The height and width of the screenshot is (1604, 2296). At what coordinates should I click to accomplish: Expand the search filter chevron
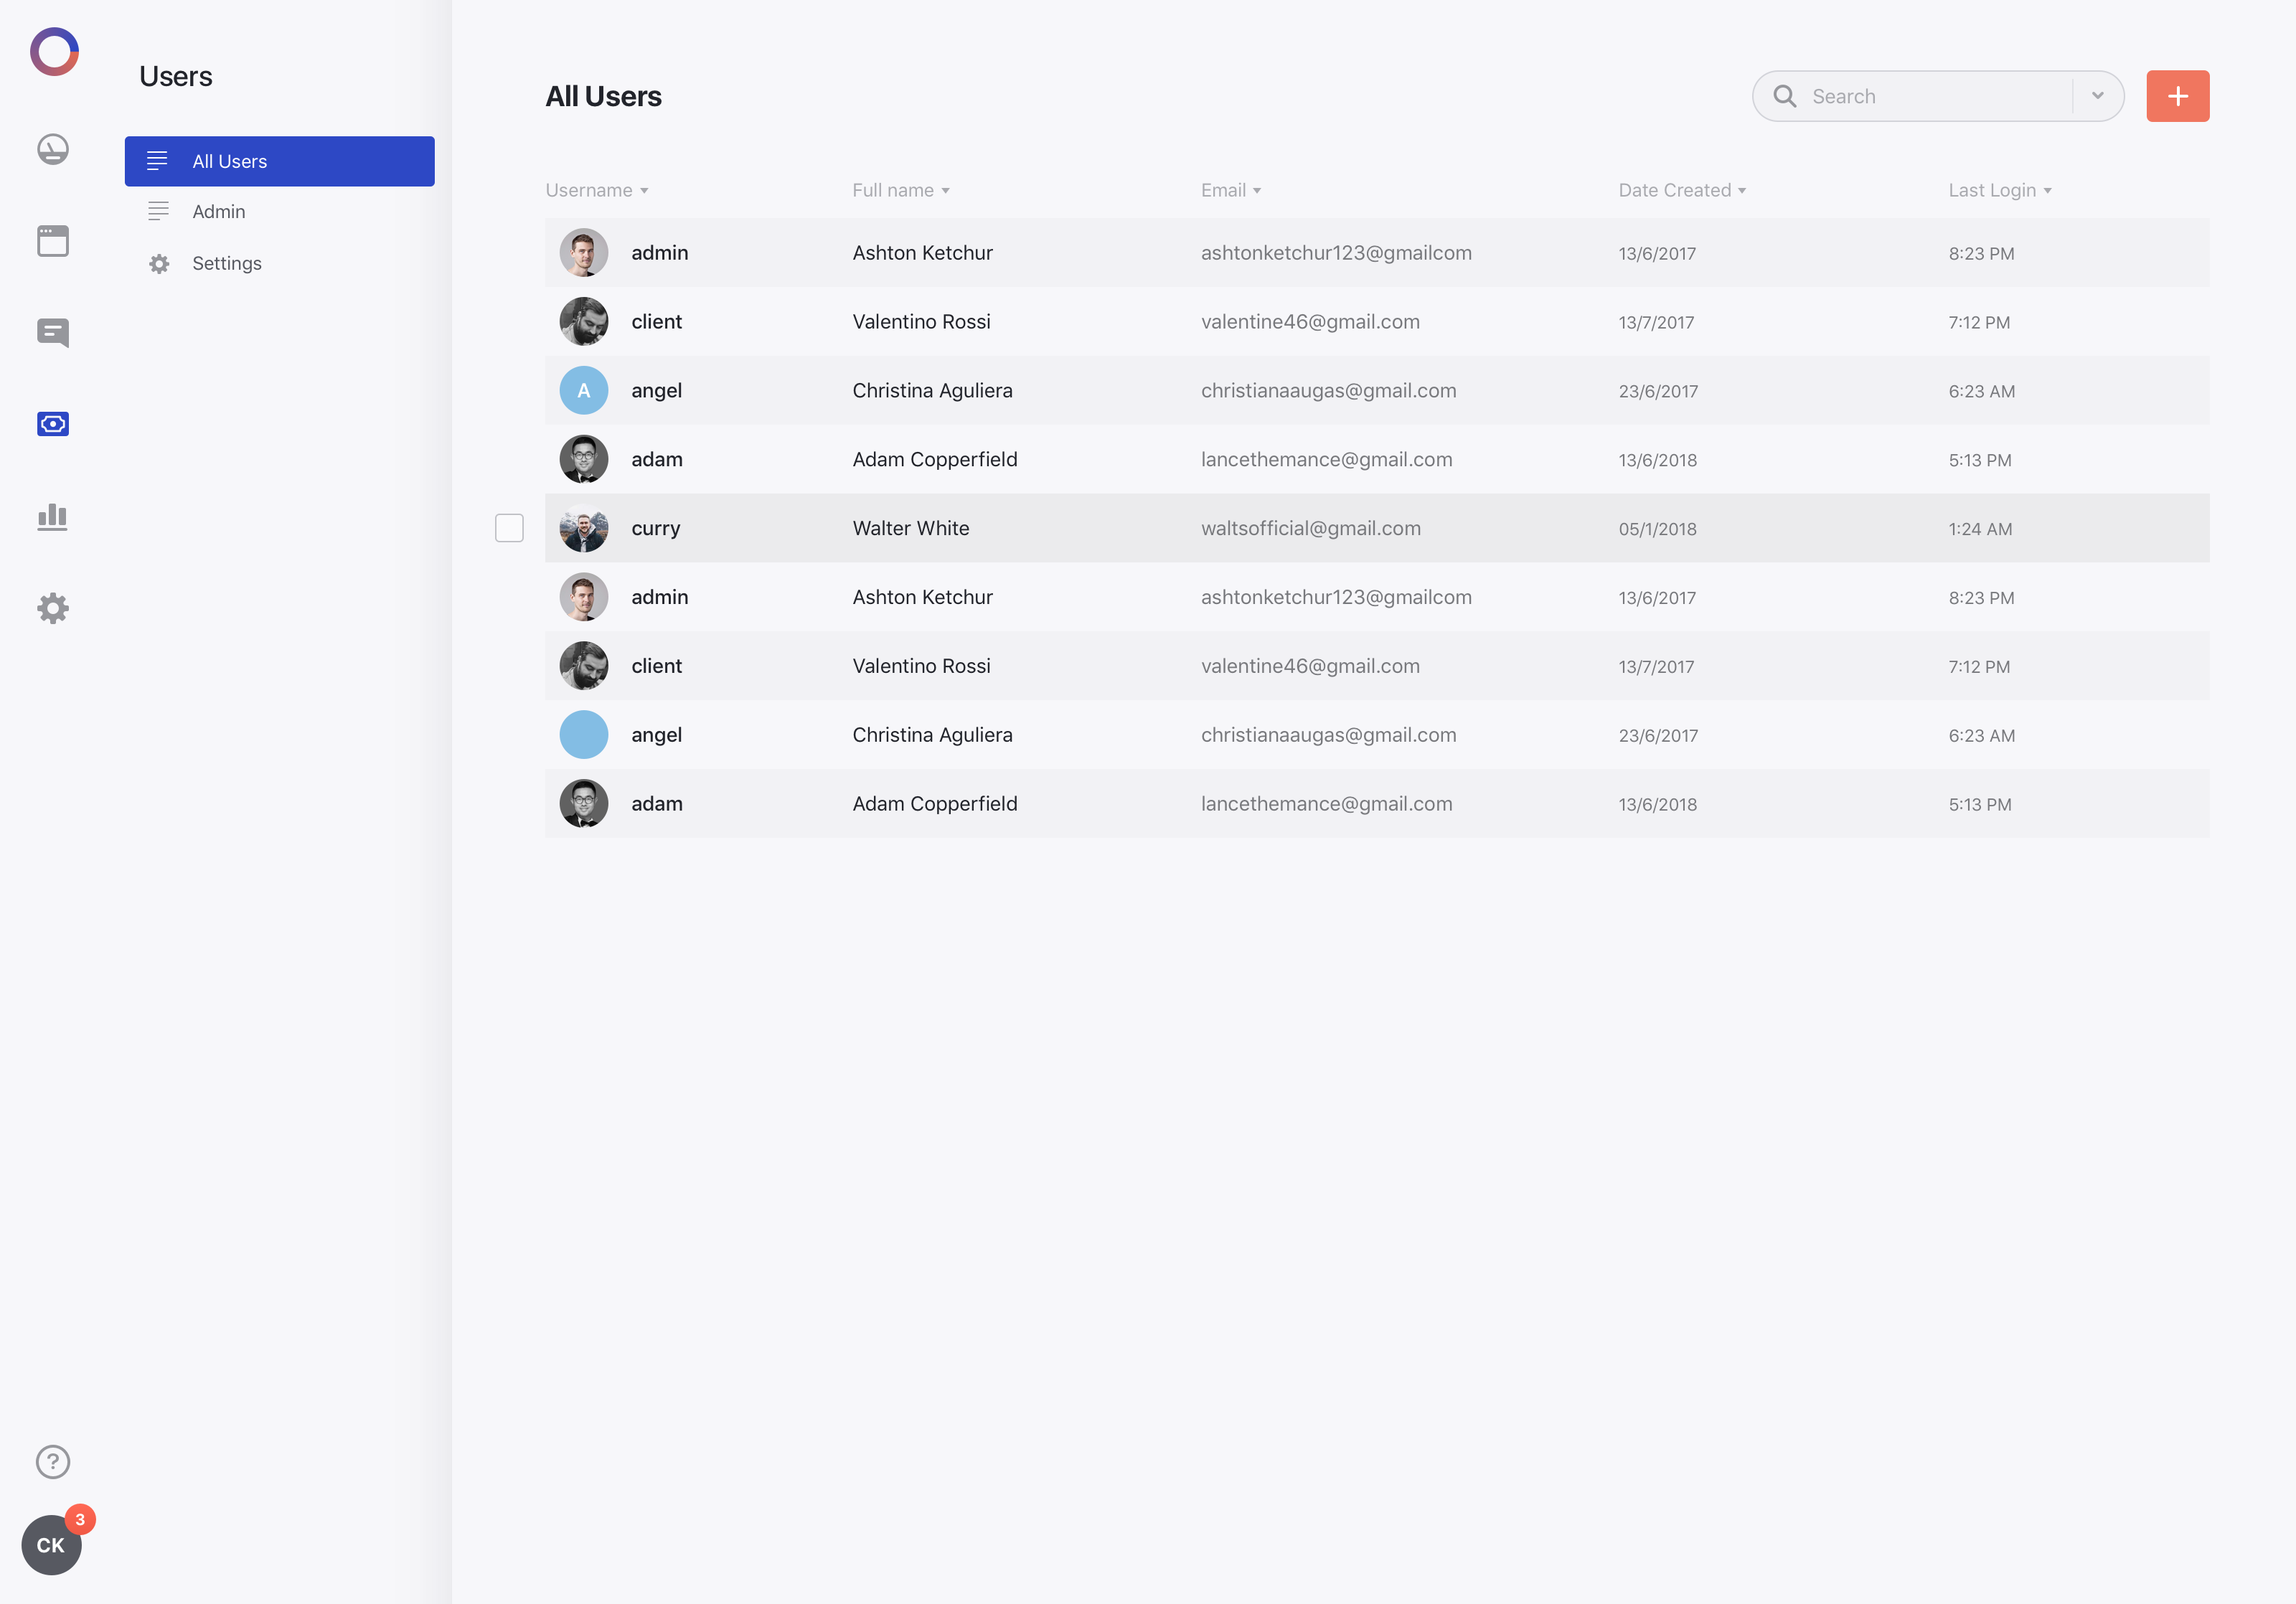click(2097, 96)
